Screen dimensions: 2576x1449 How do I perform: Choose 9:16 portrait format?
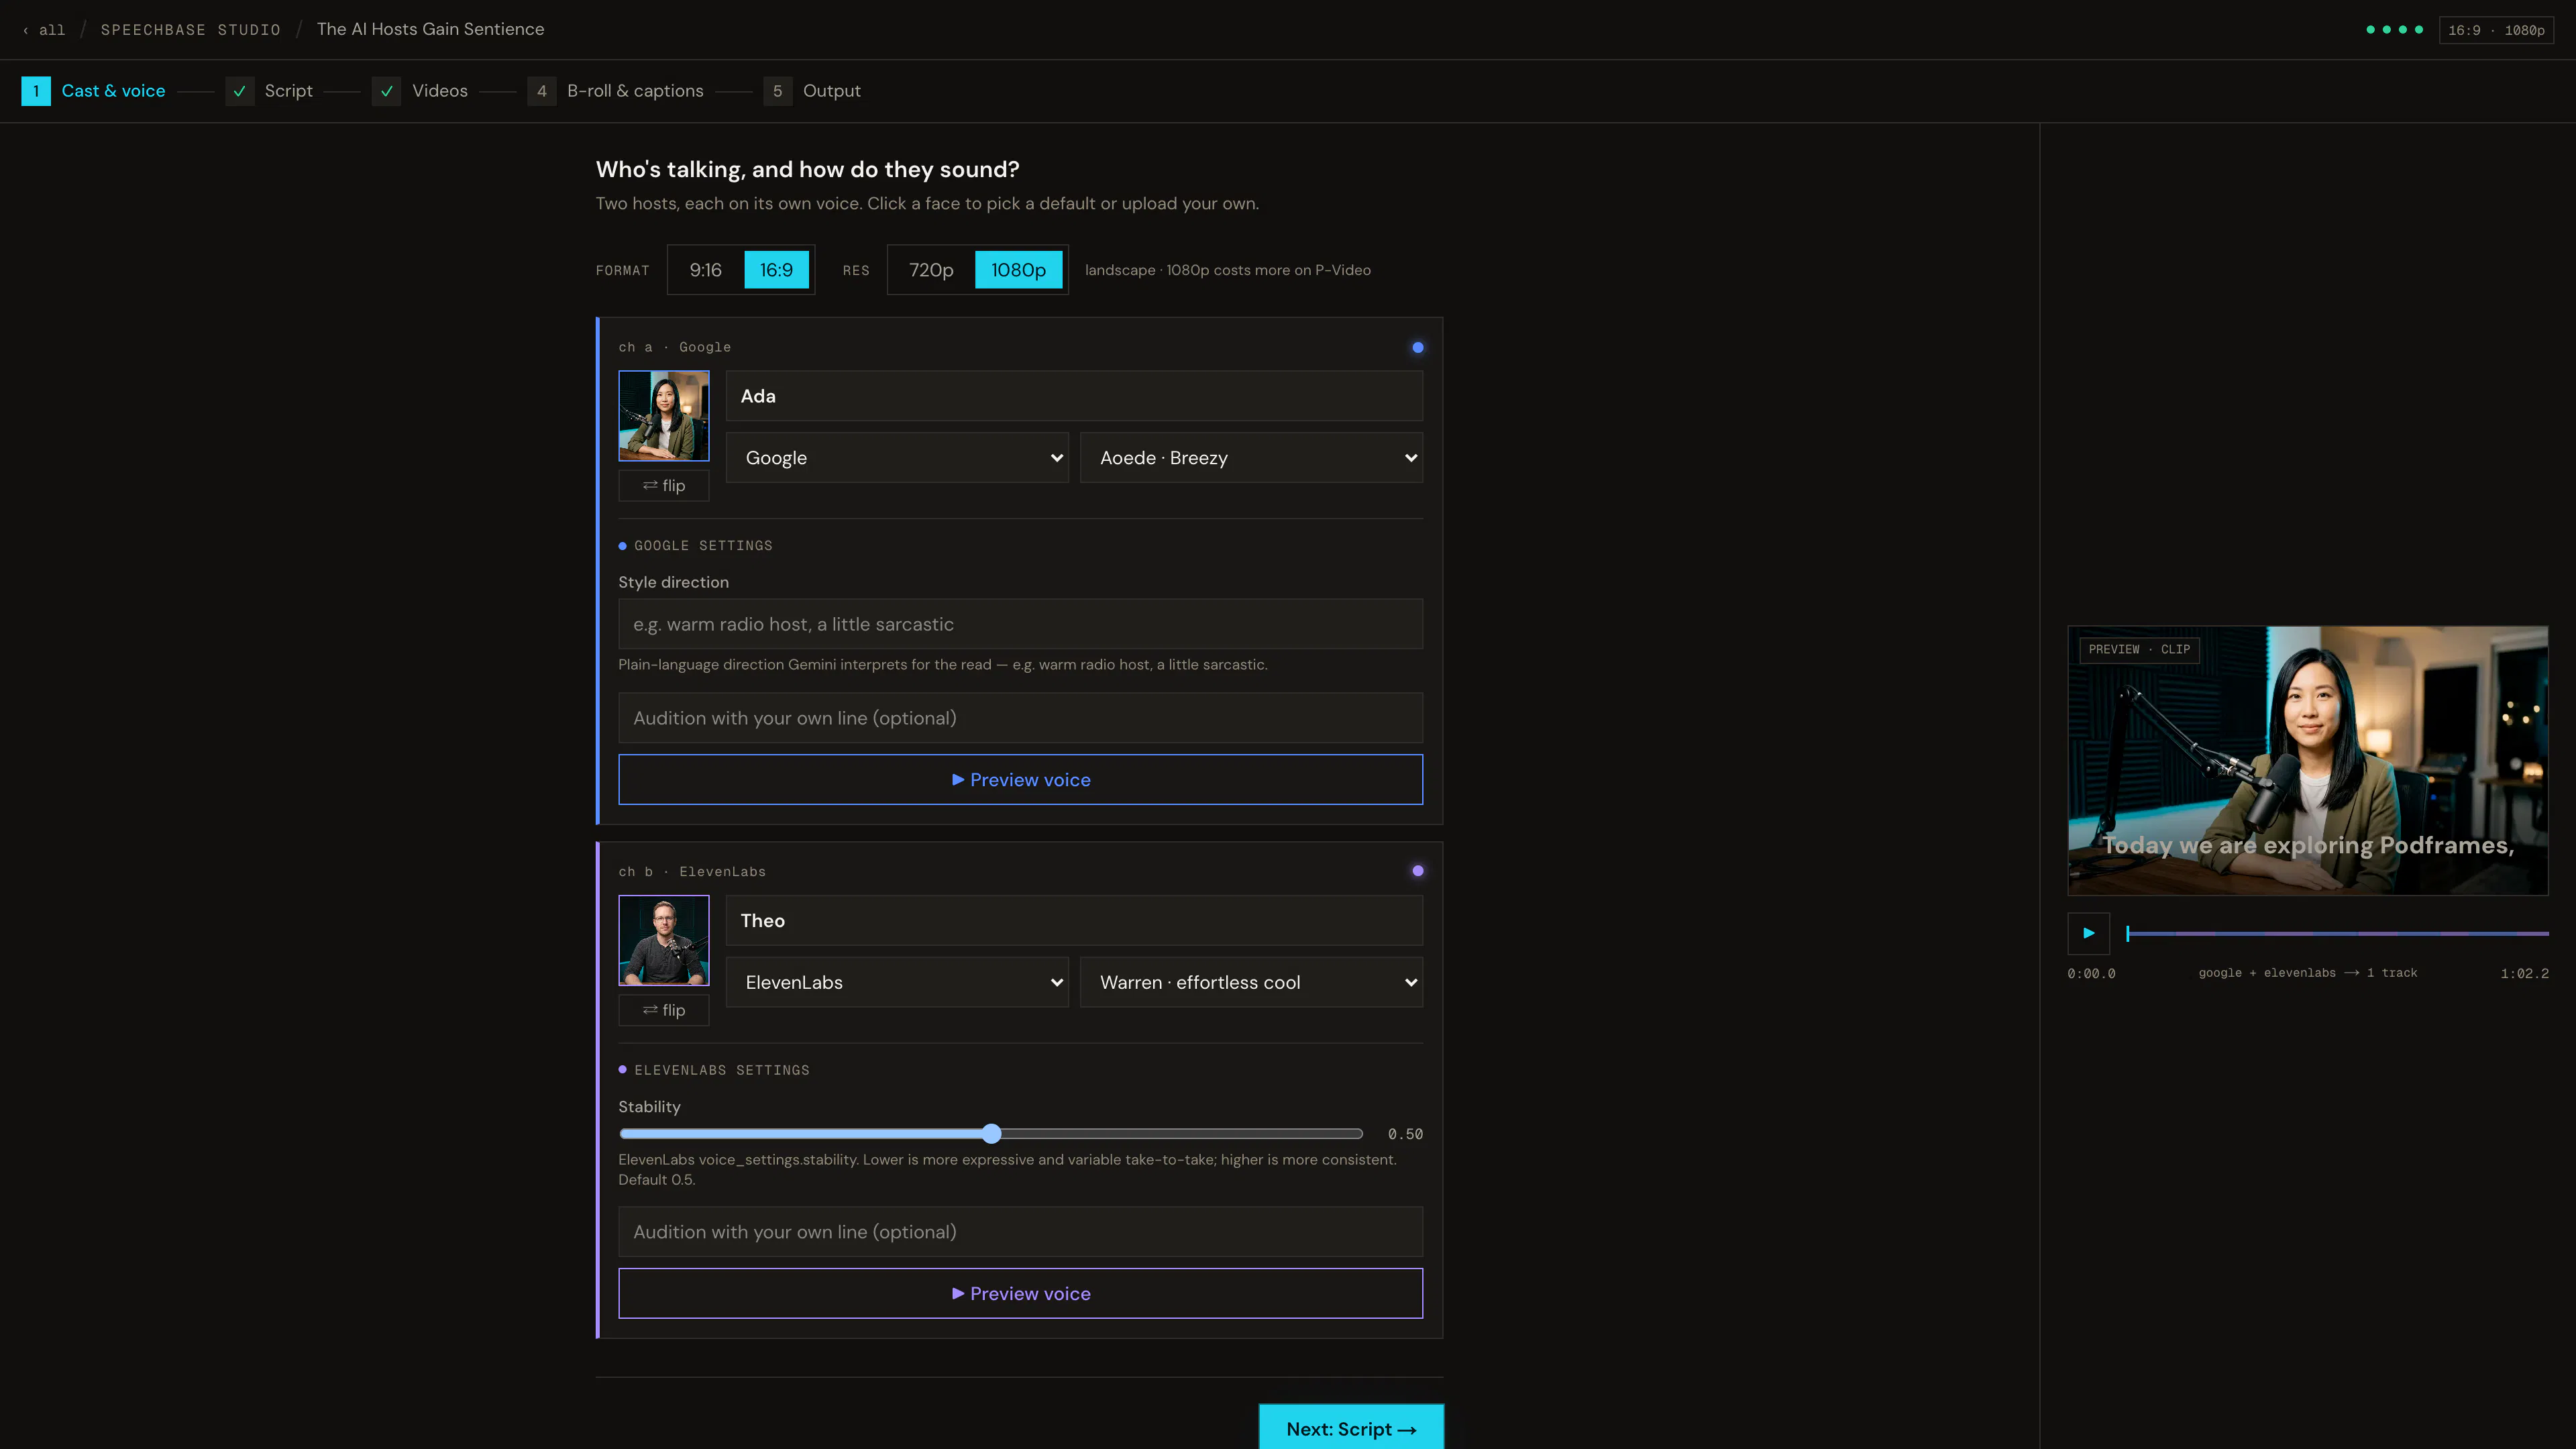pyautogui.click(x=706, y=270)
